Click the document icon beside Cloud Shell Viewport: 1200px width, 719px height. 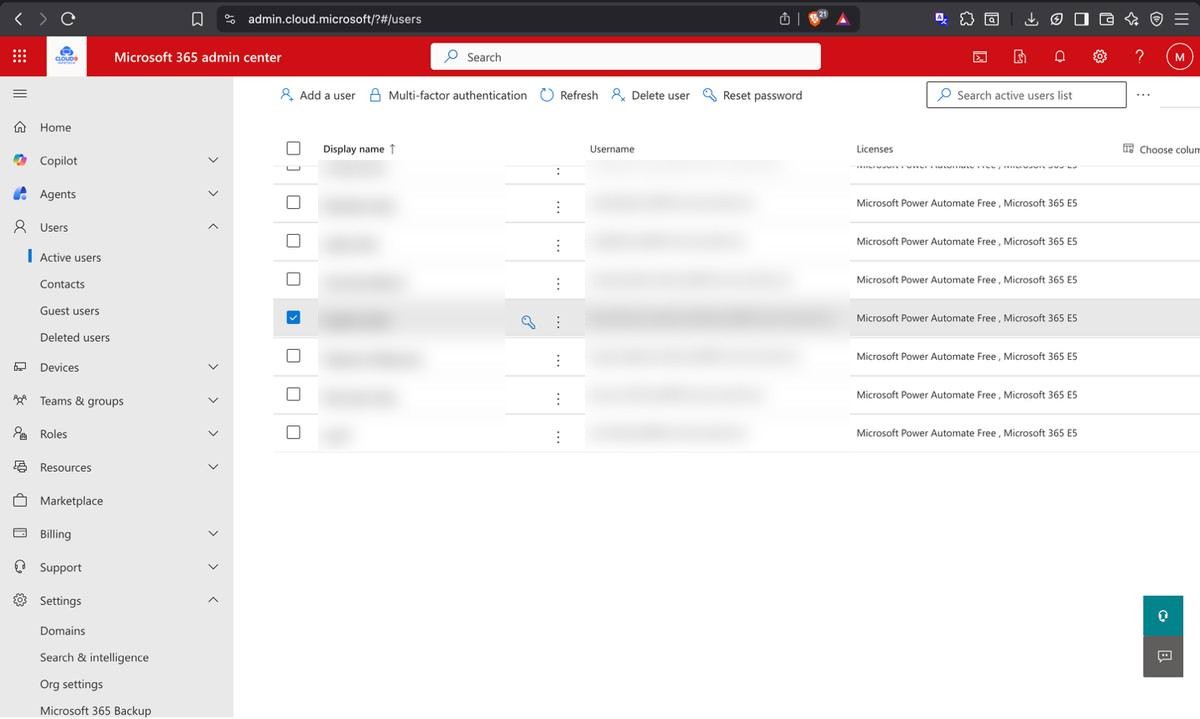coord(1020,57)
